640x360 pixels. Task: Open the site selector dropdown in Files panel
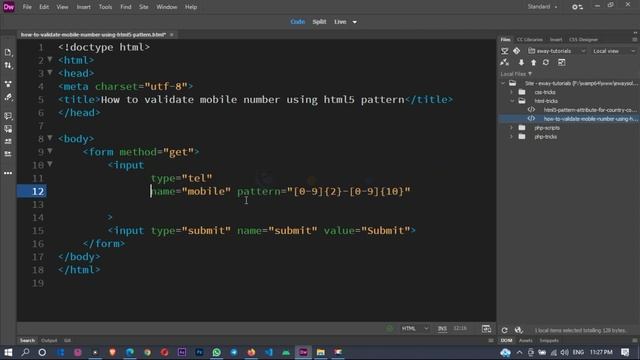pyautogui.click(x=557, y=51)
